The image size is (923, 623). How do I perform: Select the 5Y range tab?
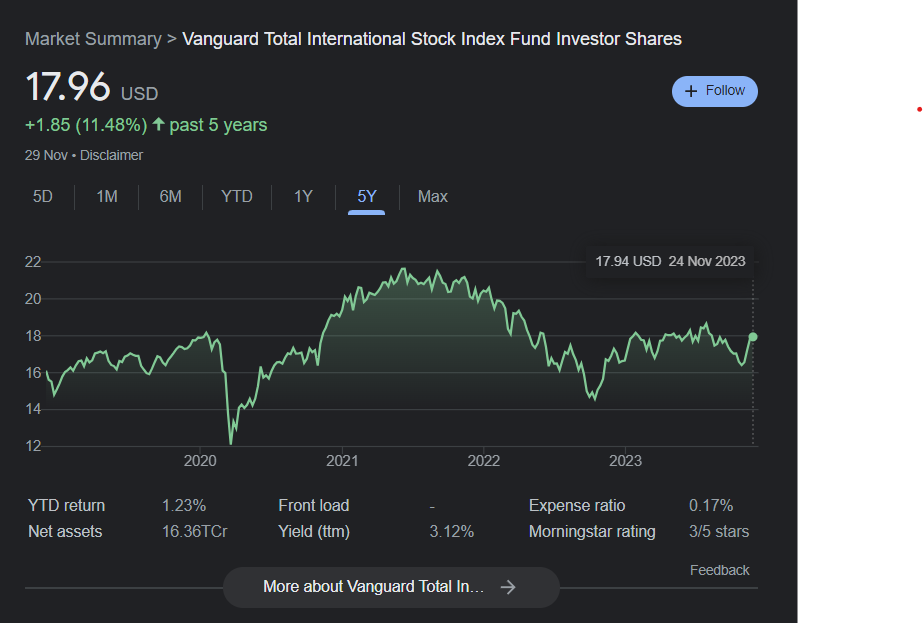point(367,197)
